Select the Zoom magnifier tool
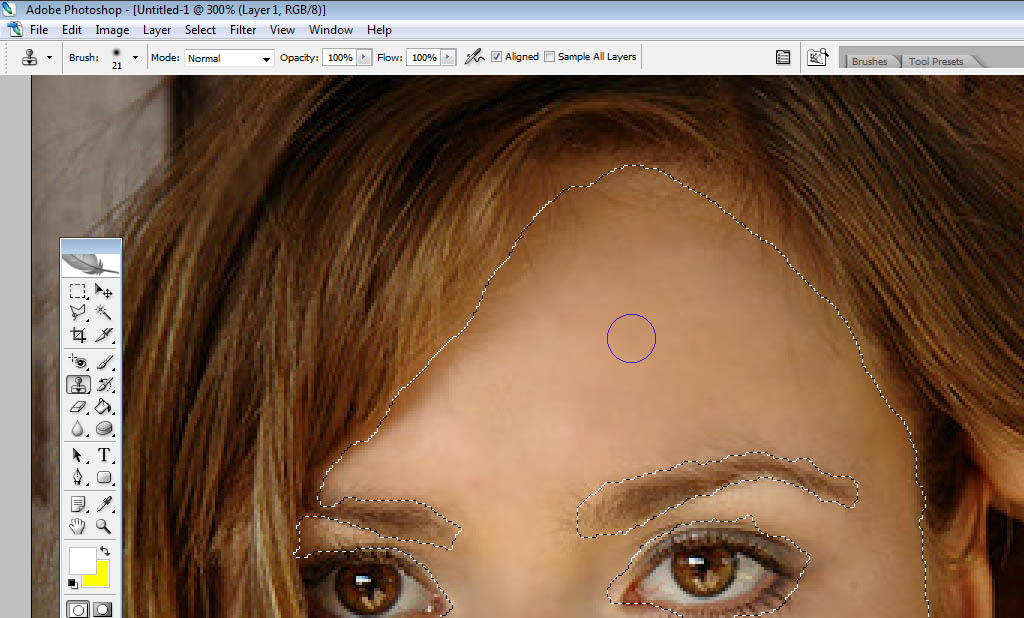Image resolution: width=1024 pixels, height=618 pixels. click(x=104, y=526)
